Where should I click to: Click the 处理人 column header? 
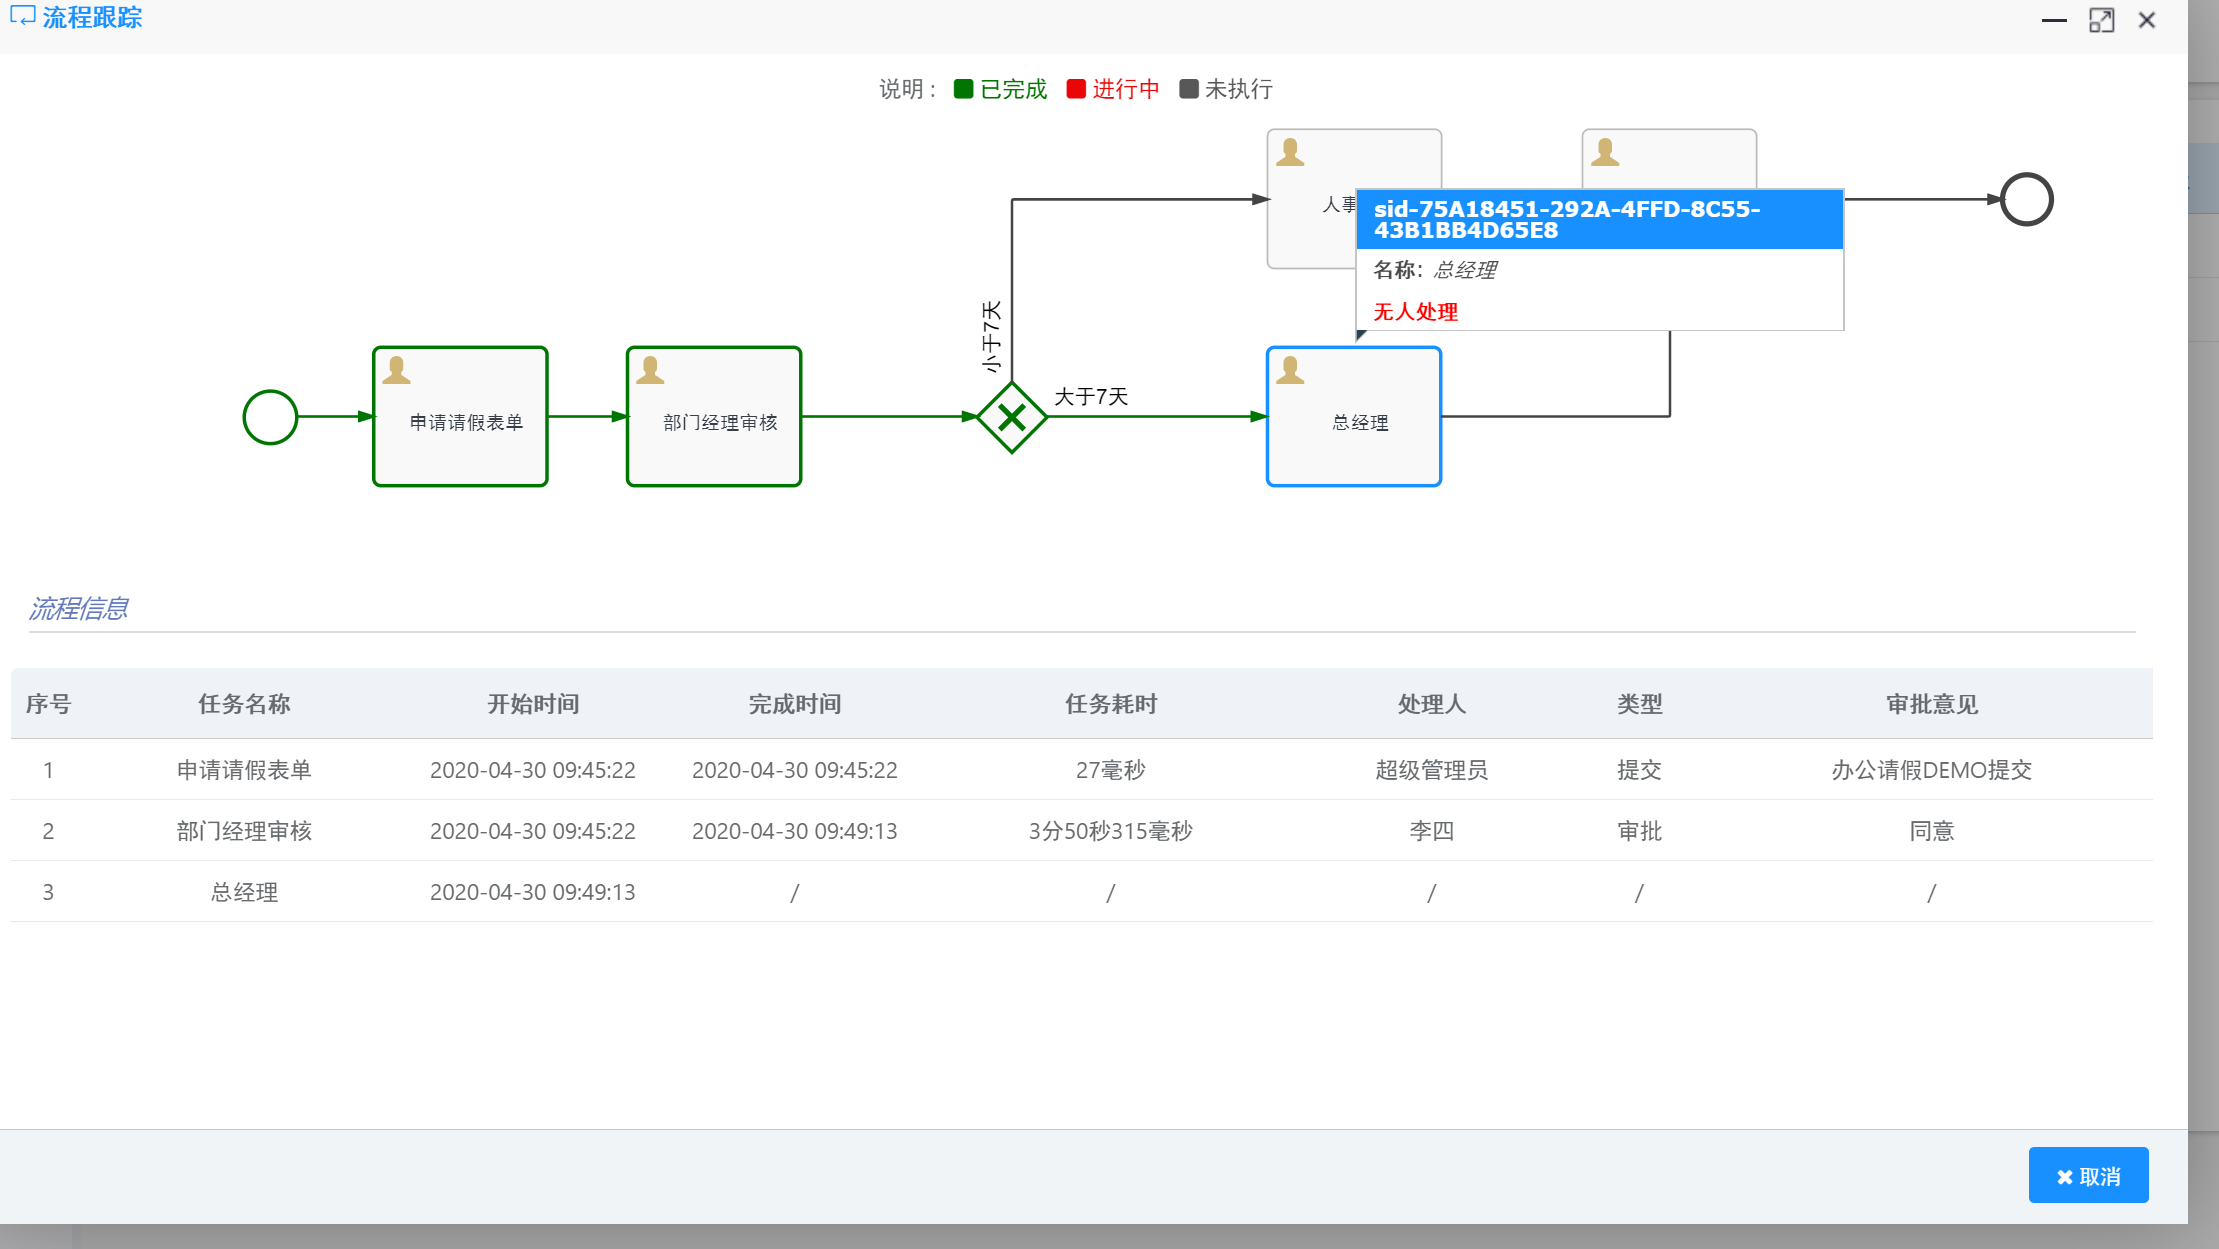click(1432, 704)
